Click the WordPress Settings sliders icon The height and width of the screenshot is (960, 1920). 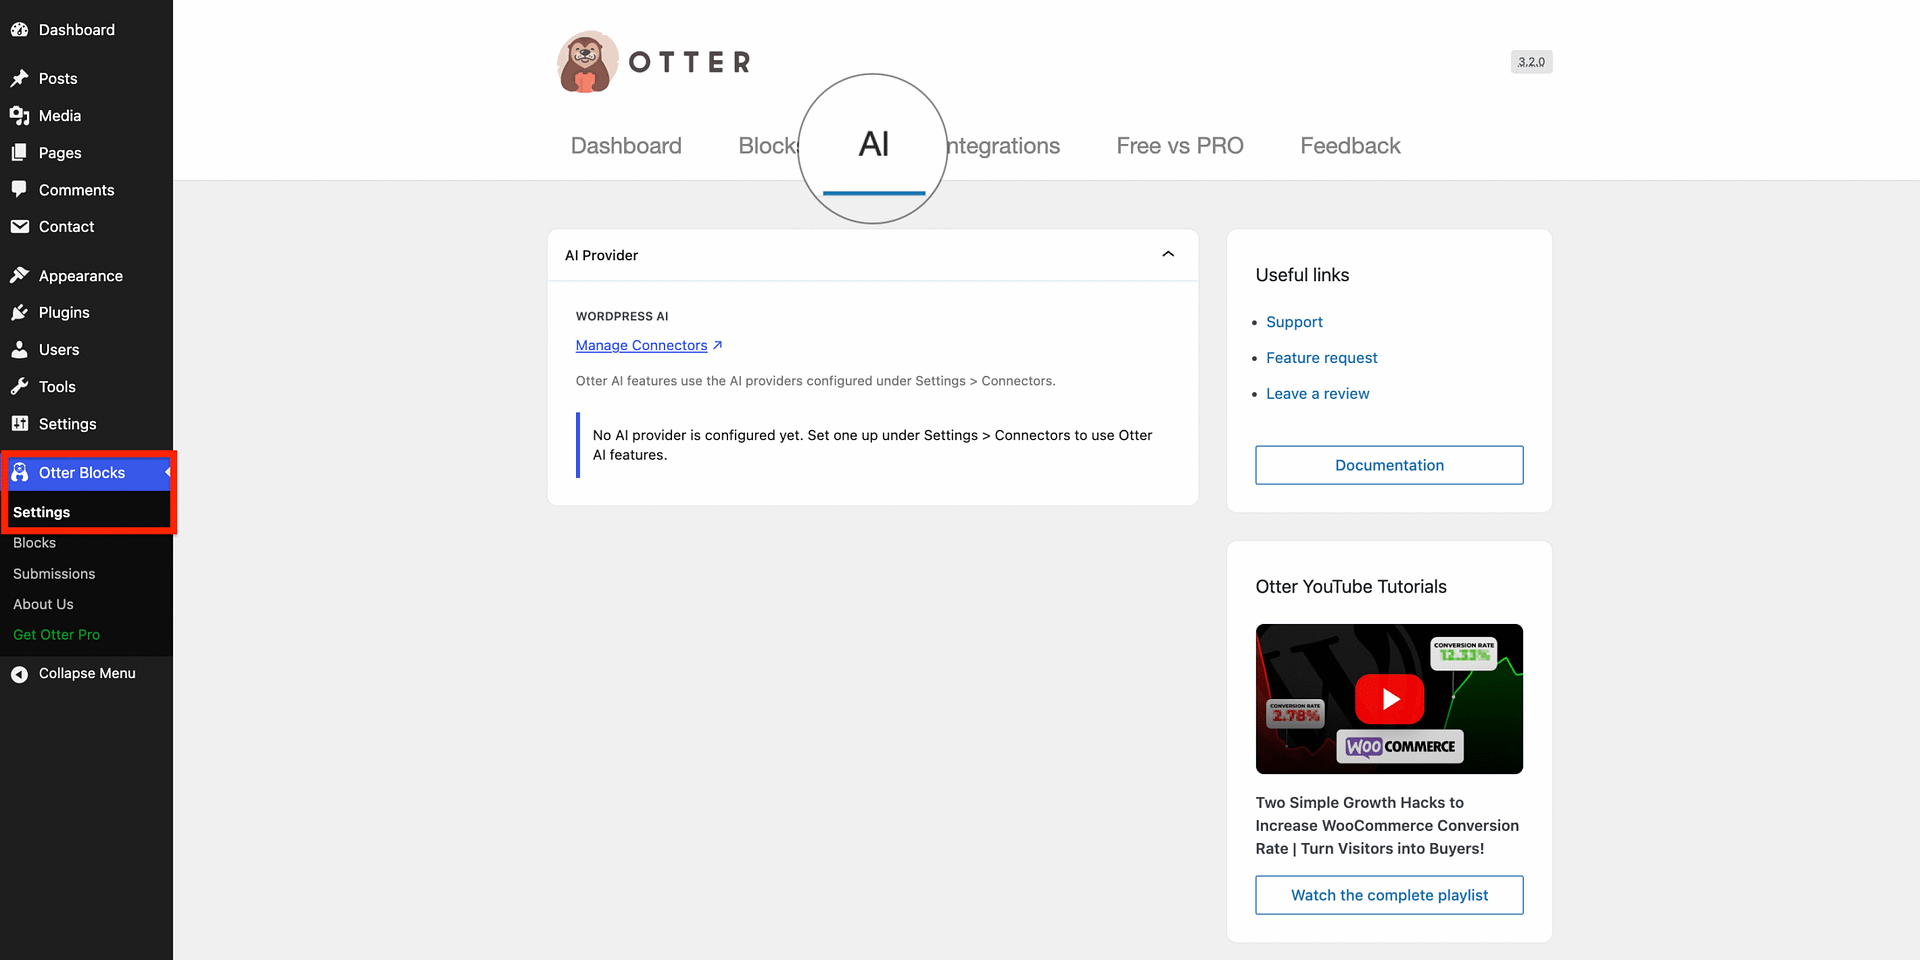tap(19, 424)
